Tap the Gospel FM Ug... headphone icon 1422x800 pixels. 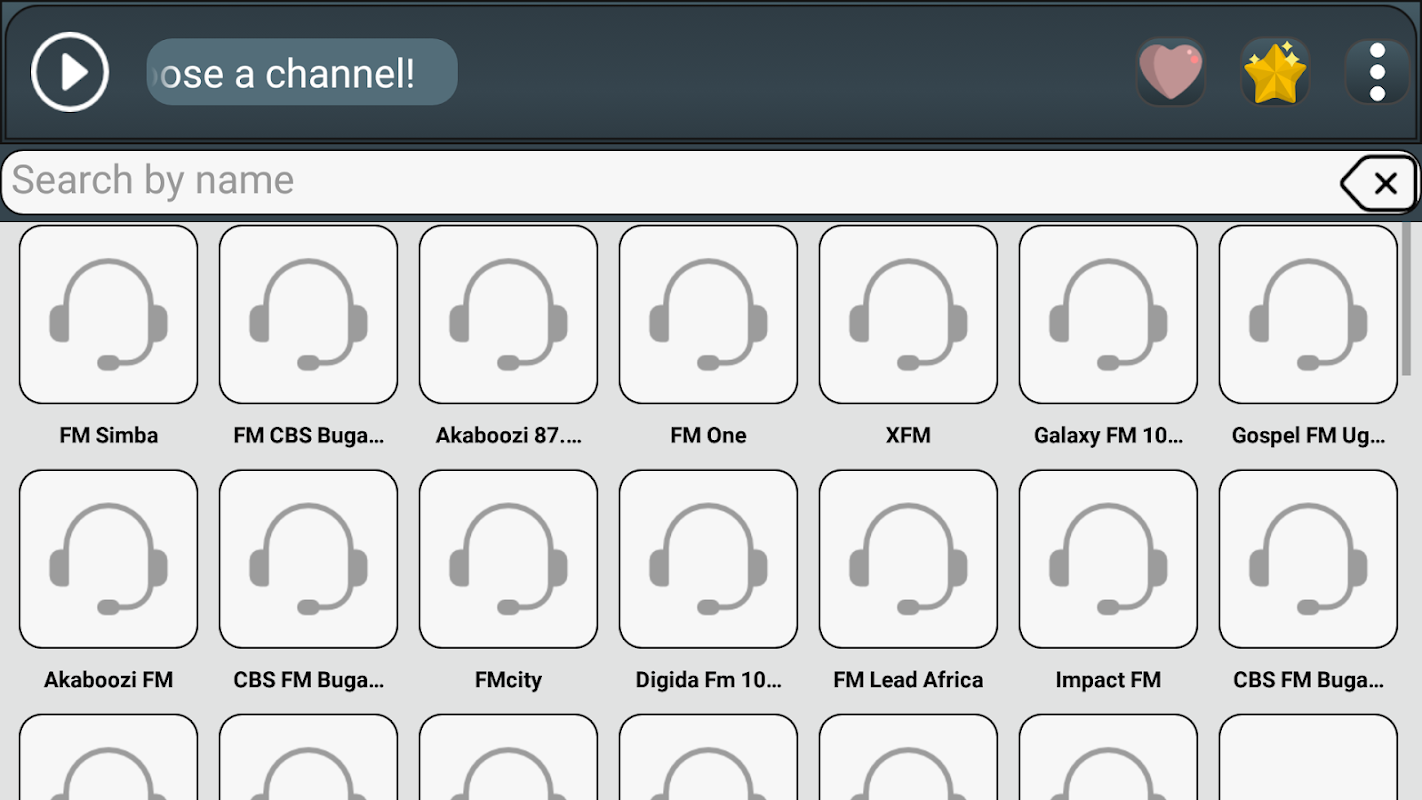[1309, 315]
